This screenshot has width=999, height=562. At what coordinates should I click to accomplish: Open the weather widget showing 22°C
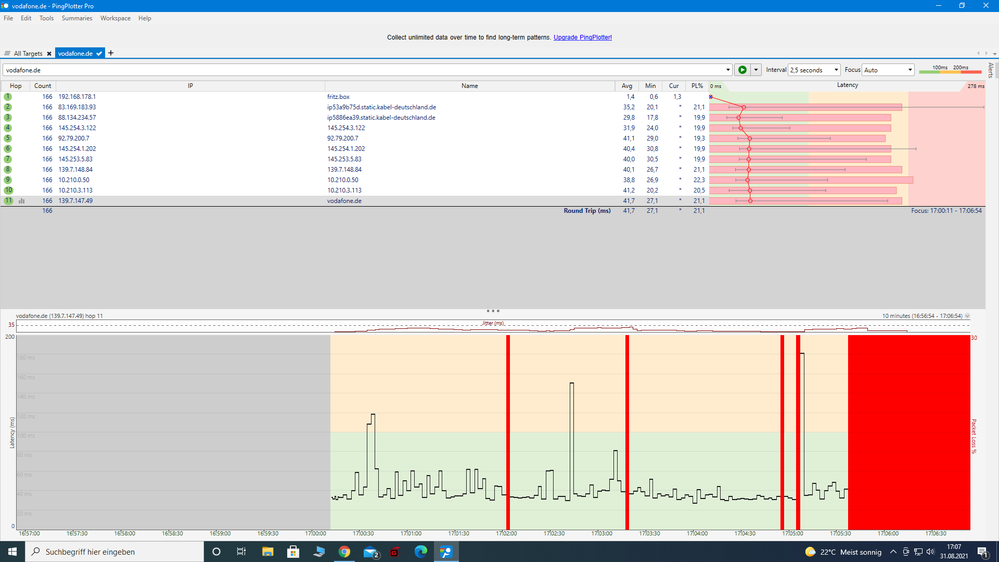point(844,552)
